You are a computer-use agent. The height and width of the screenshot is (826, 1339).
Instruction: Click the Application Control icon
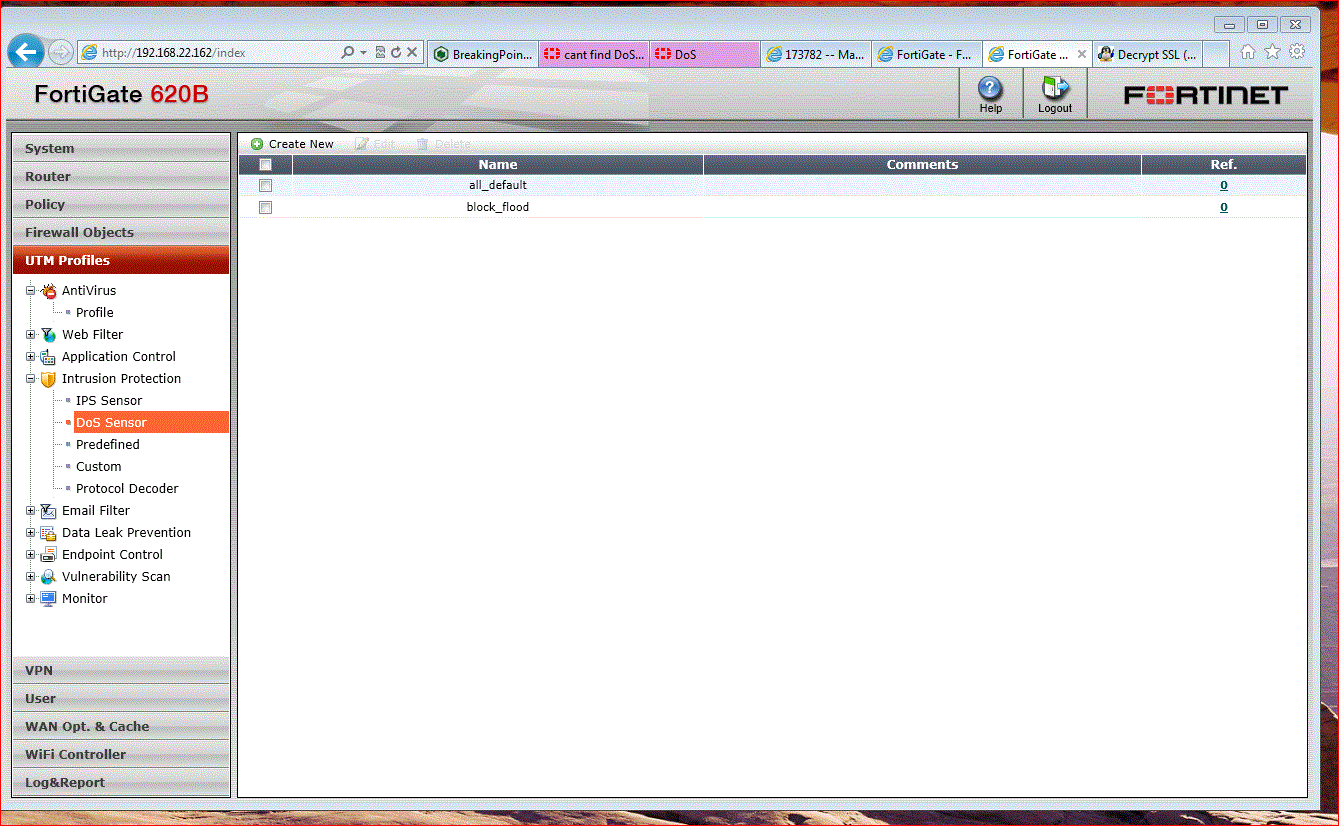48,357
